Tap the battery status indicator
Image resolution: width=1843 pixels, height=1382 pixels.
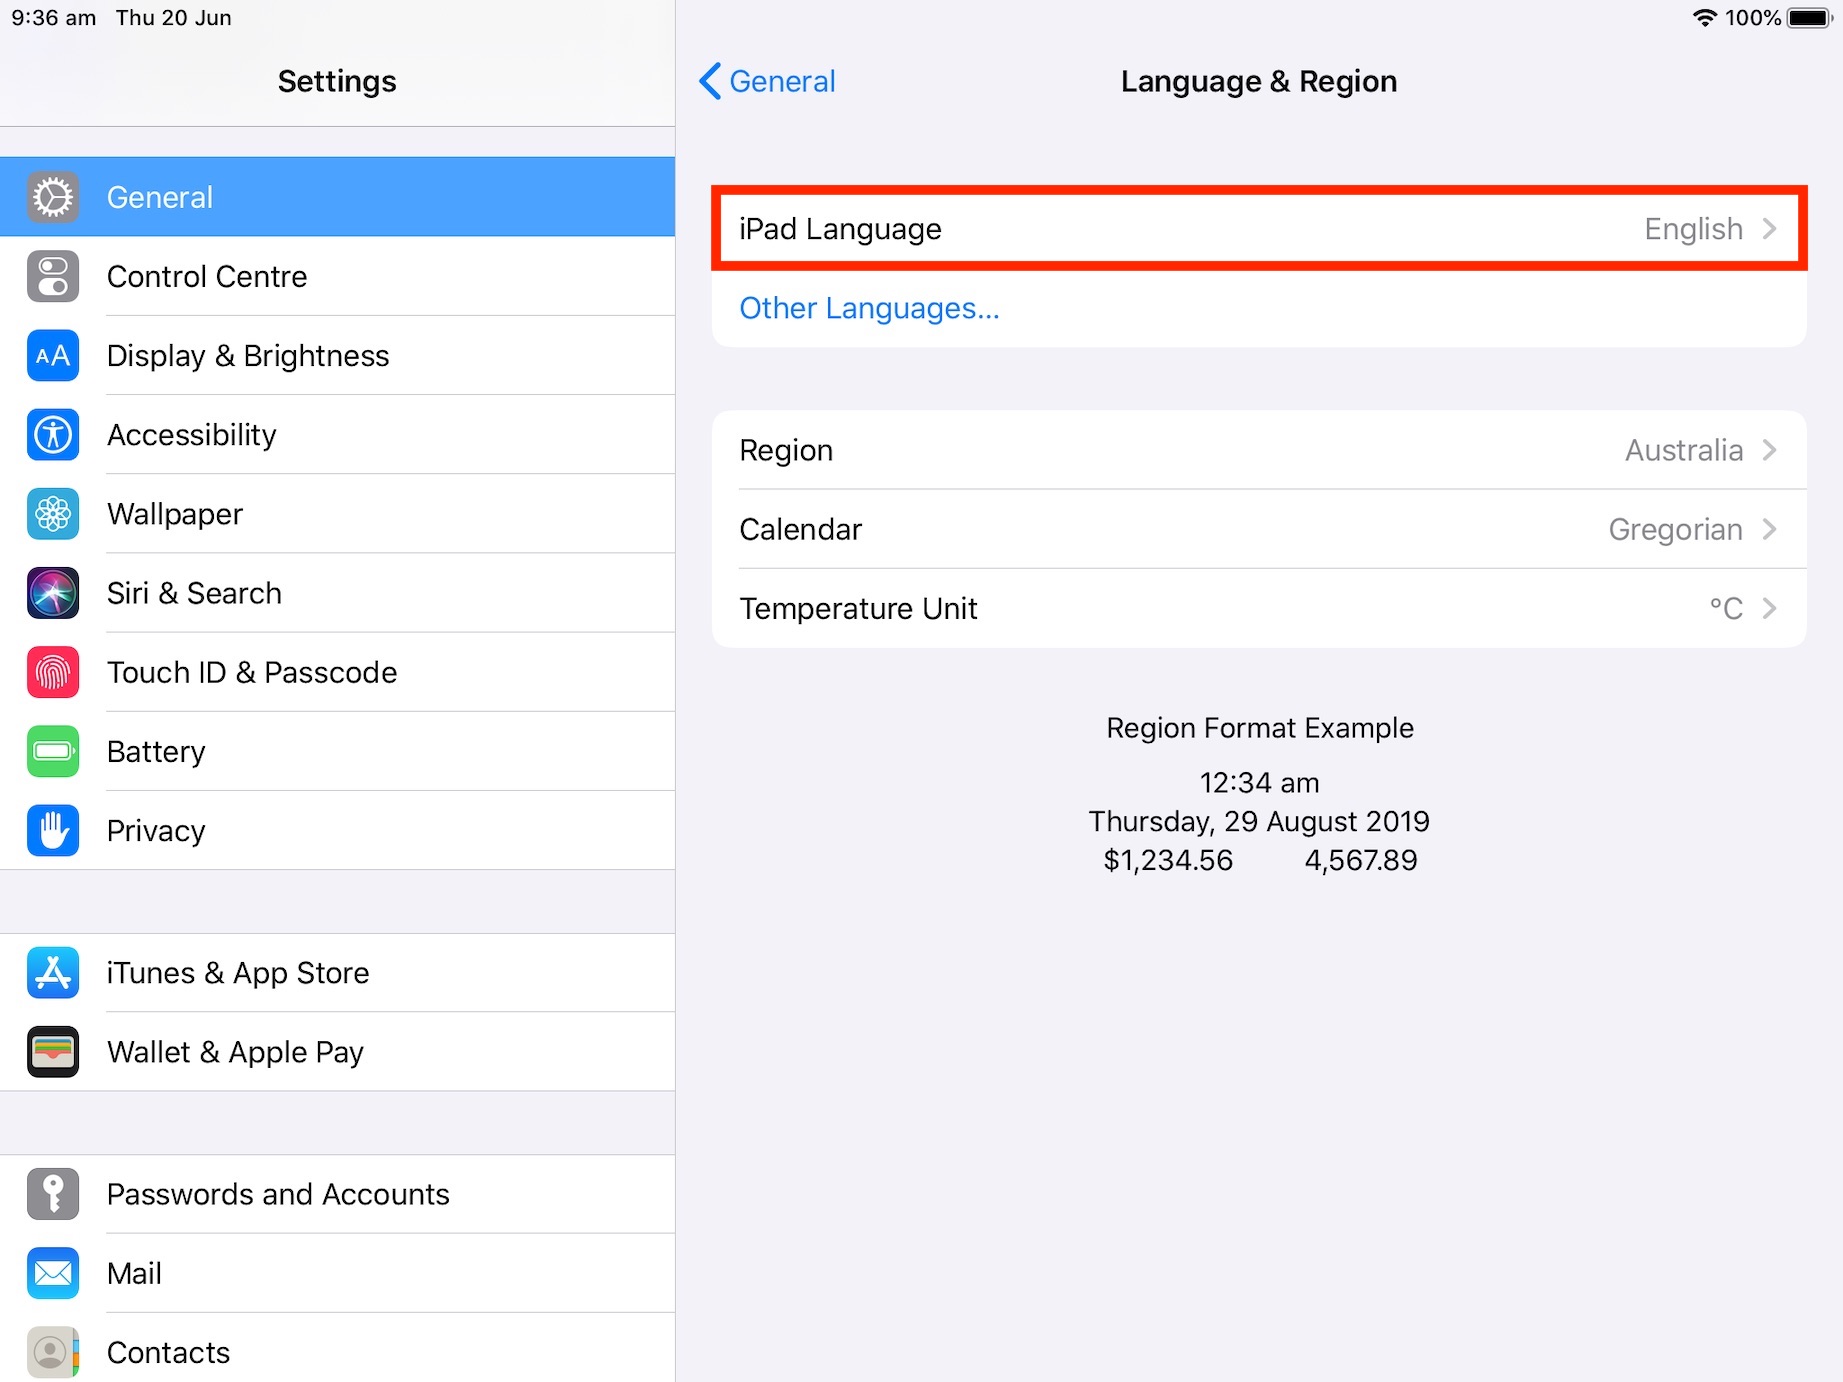pos(1809,18)
